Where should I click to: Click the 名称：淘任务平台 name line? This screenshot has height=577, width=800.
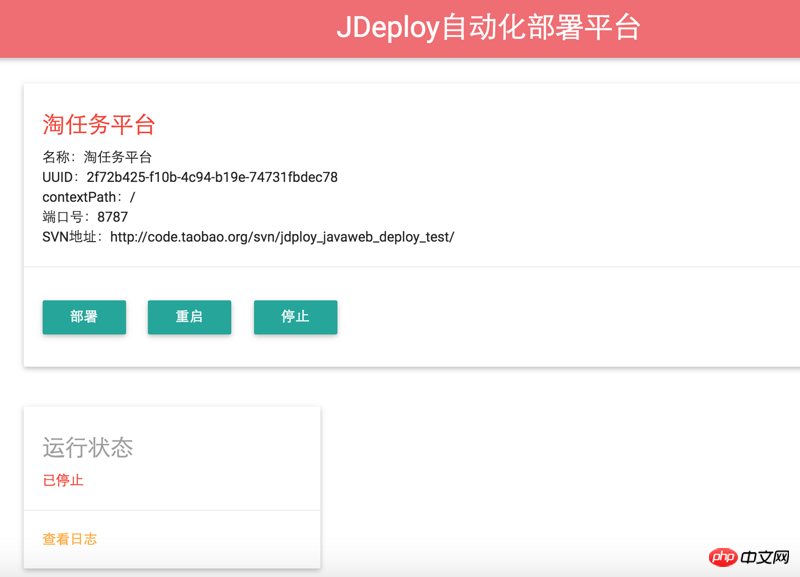(97, 157)
